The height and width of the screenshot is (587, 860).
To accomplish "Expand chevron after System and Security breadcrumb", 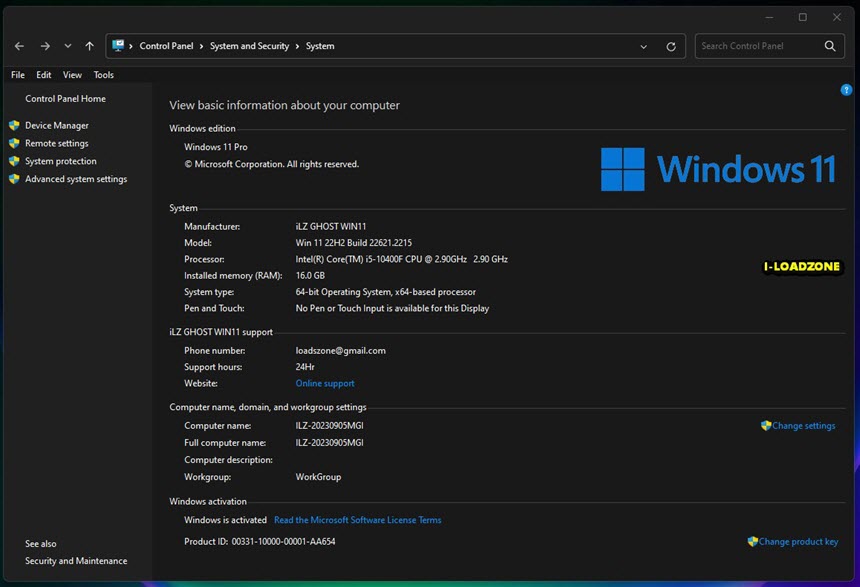I will (297, 46).
